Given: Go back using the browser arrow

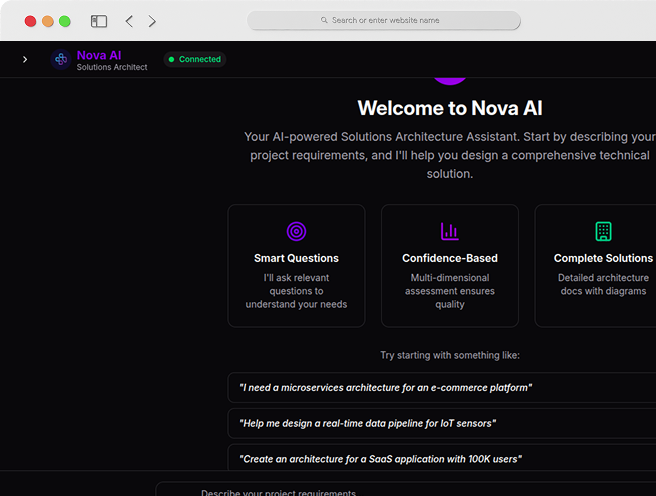Looking at the screenshot, I should [x=129, y=21].
